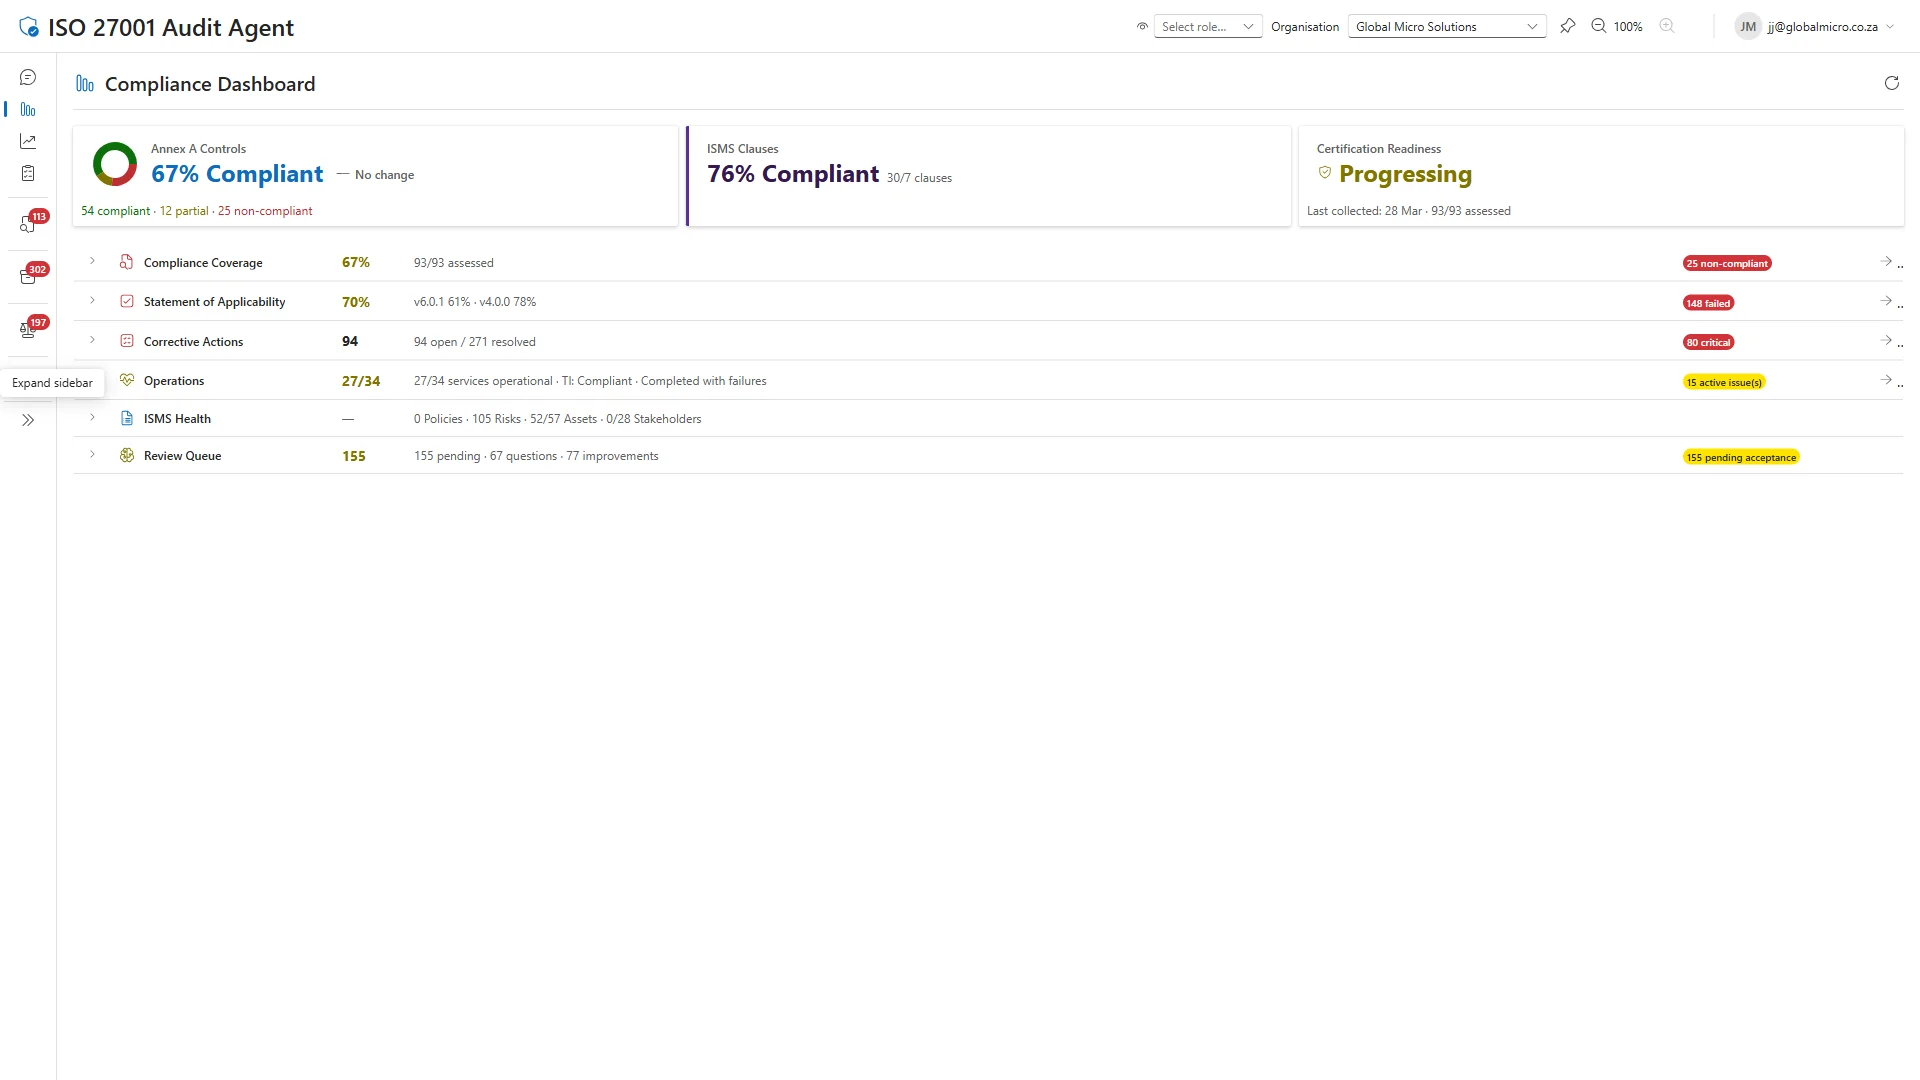Image resolution: width=1920 pixels, height=1080 pixels.
Task: Click the refresh icon on the dashboard
Action: [x=1891, y=83]
